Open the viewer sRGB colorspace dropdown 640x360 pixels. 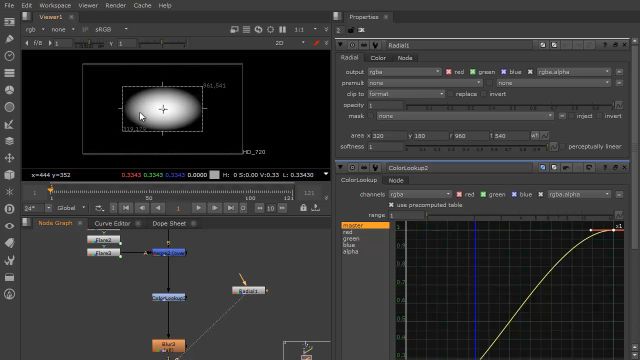111,29
